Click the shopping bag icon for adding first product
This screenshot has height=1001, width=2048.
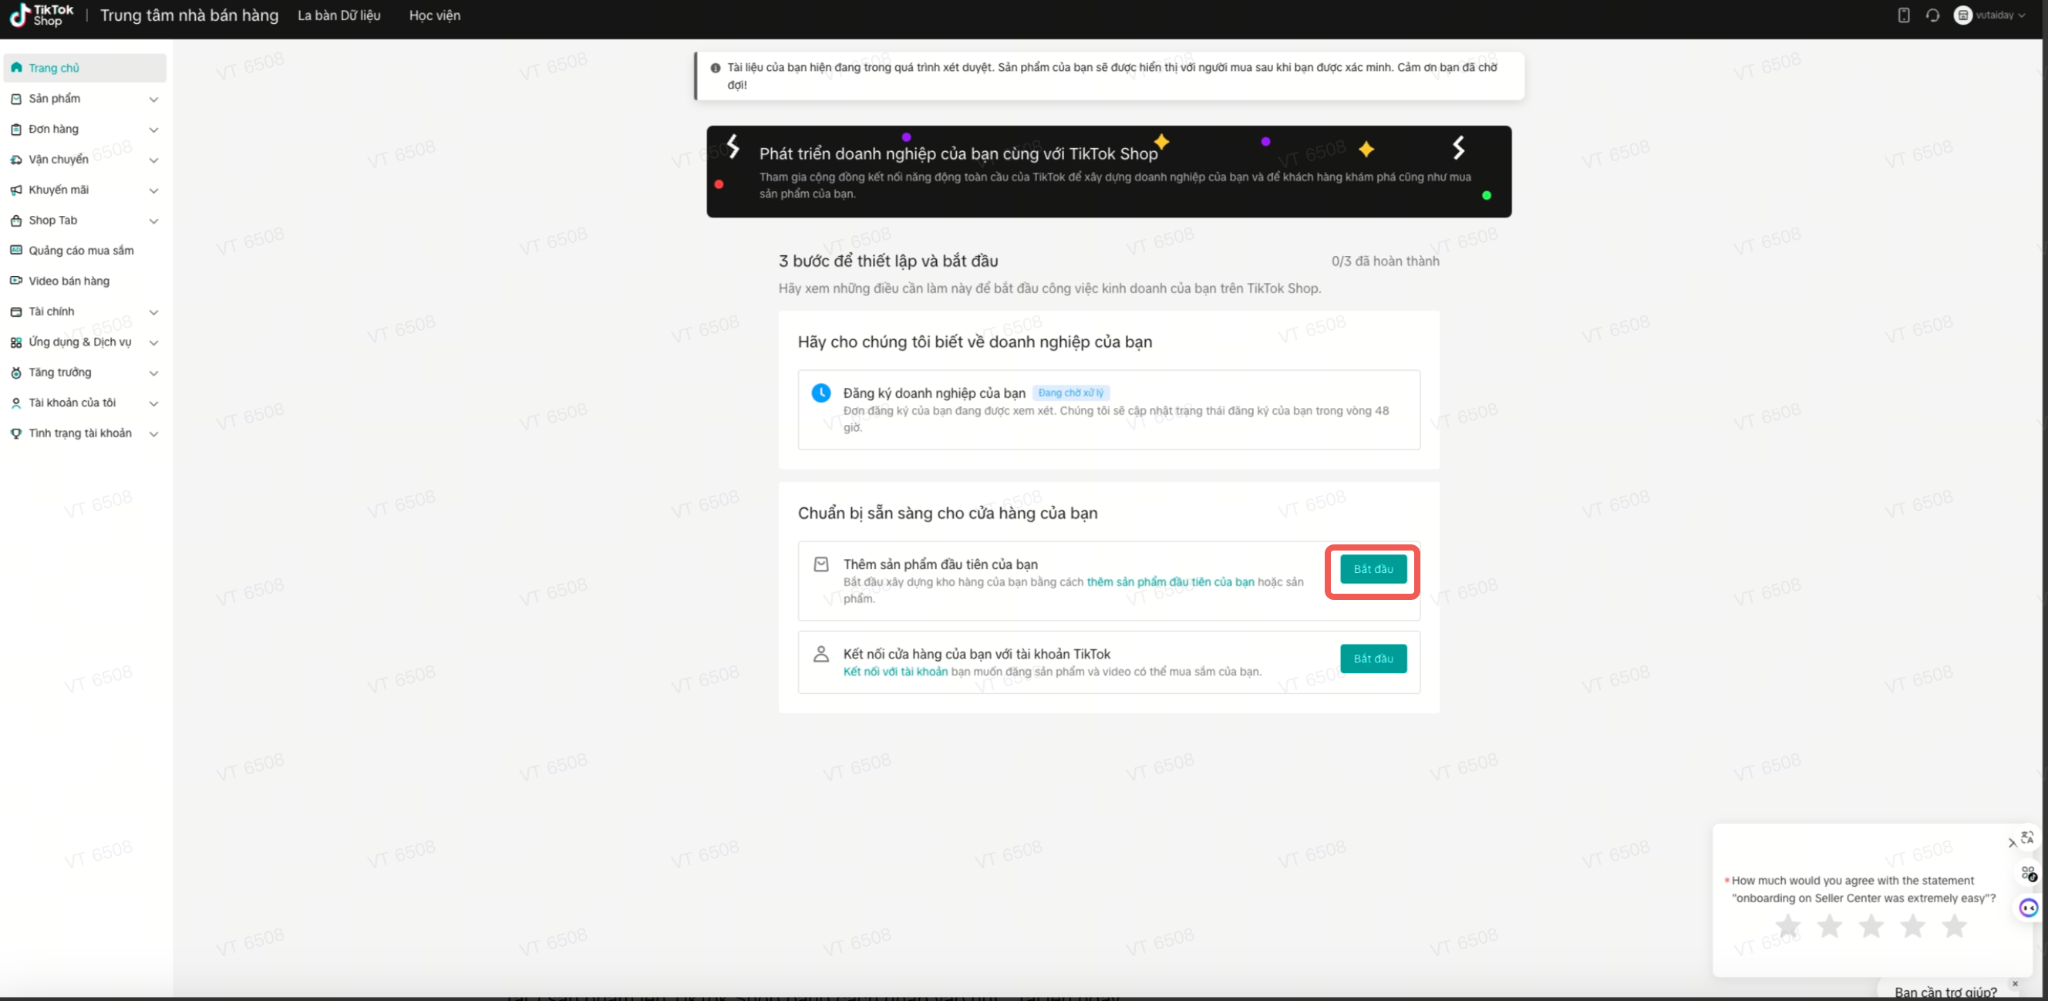click(x=821, y=565)
